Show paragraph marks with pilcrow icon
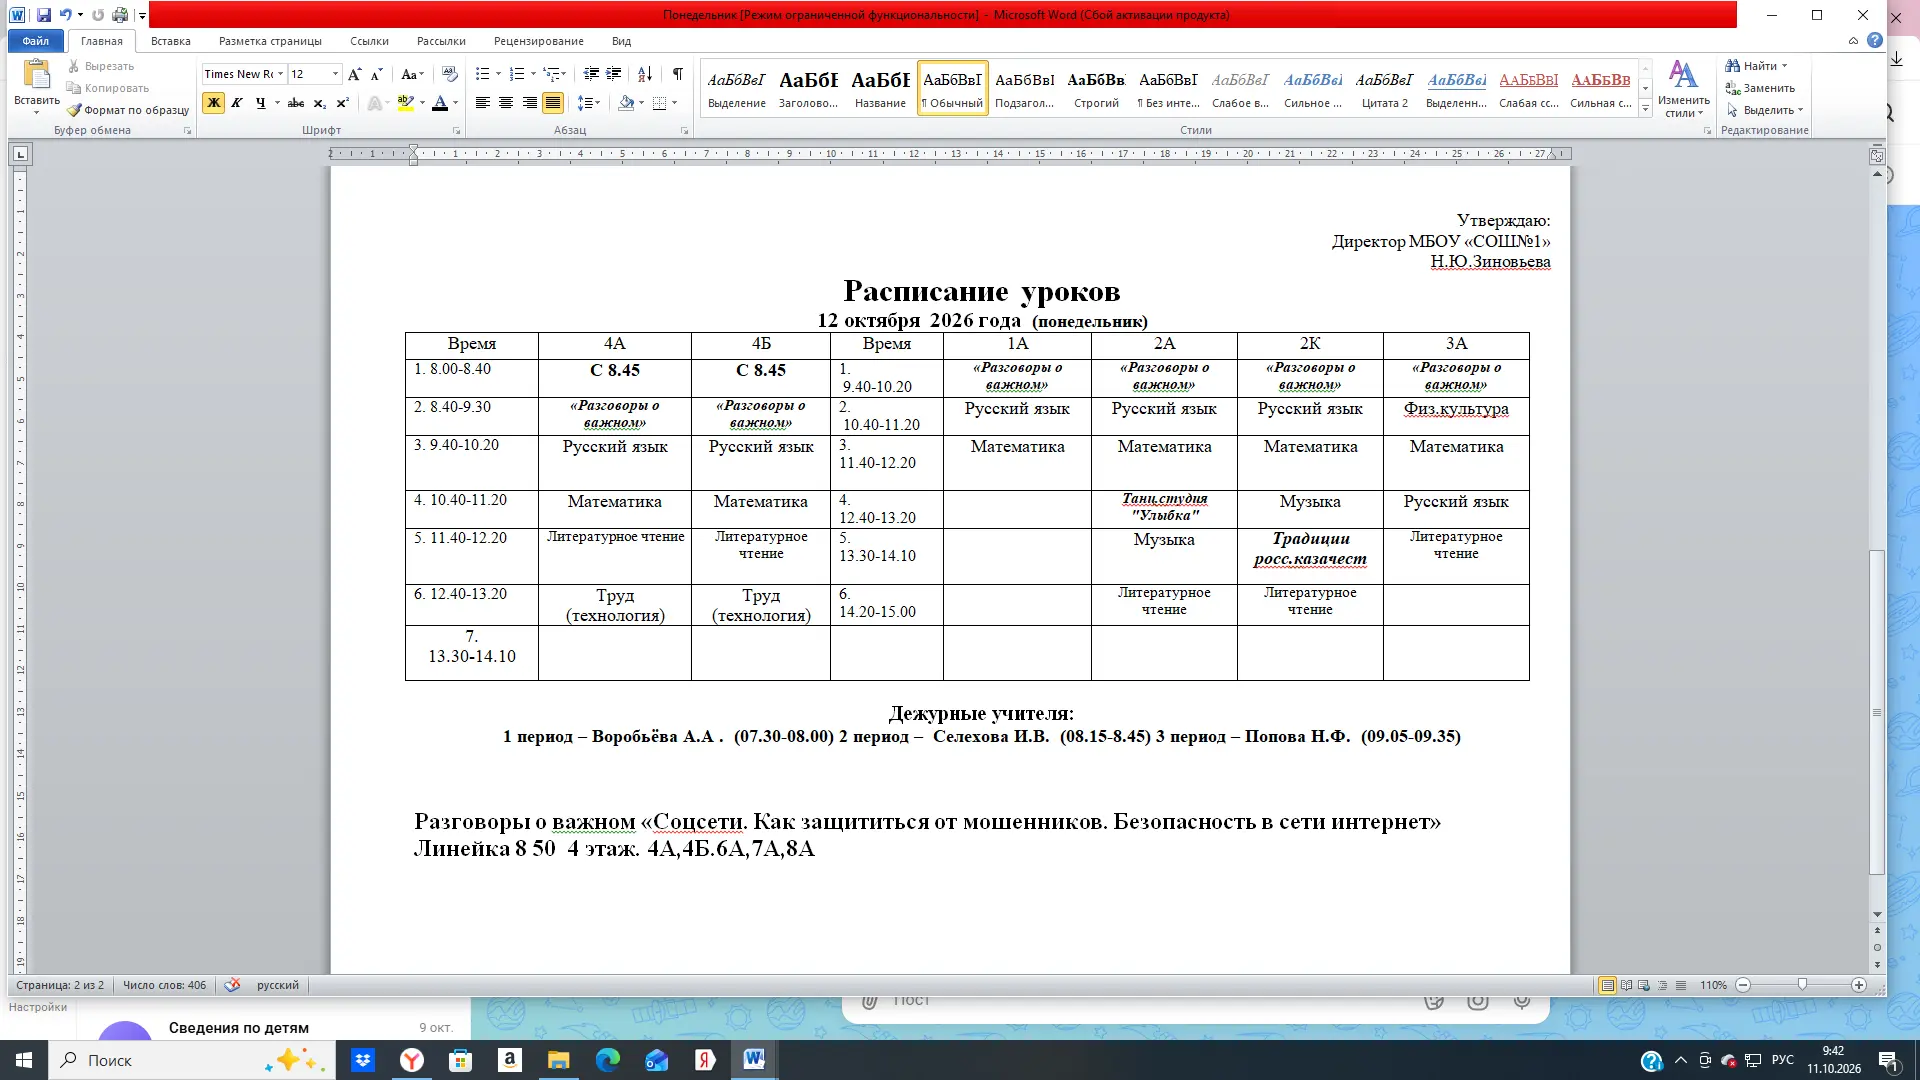 (678, 74)
